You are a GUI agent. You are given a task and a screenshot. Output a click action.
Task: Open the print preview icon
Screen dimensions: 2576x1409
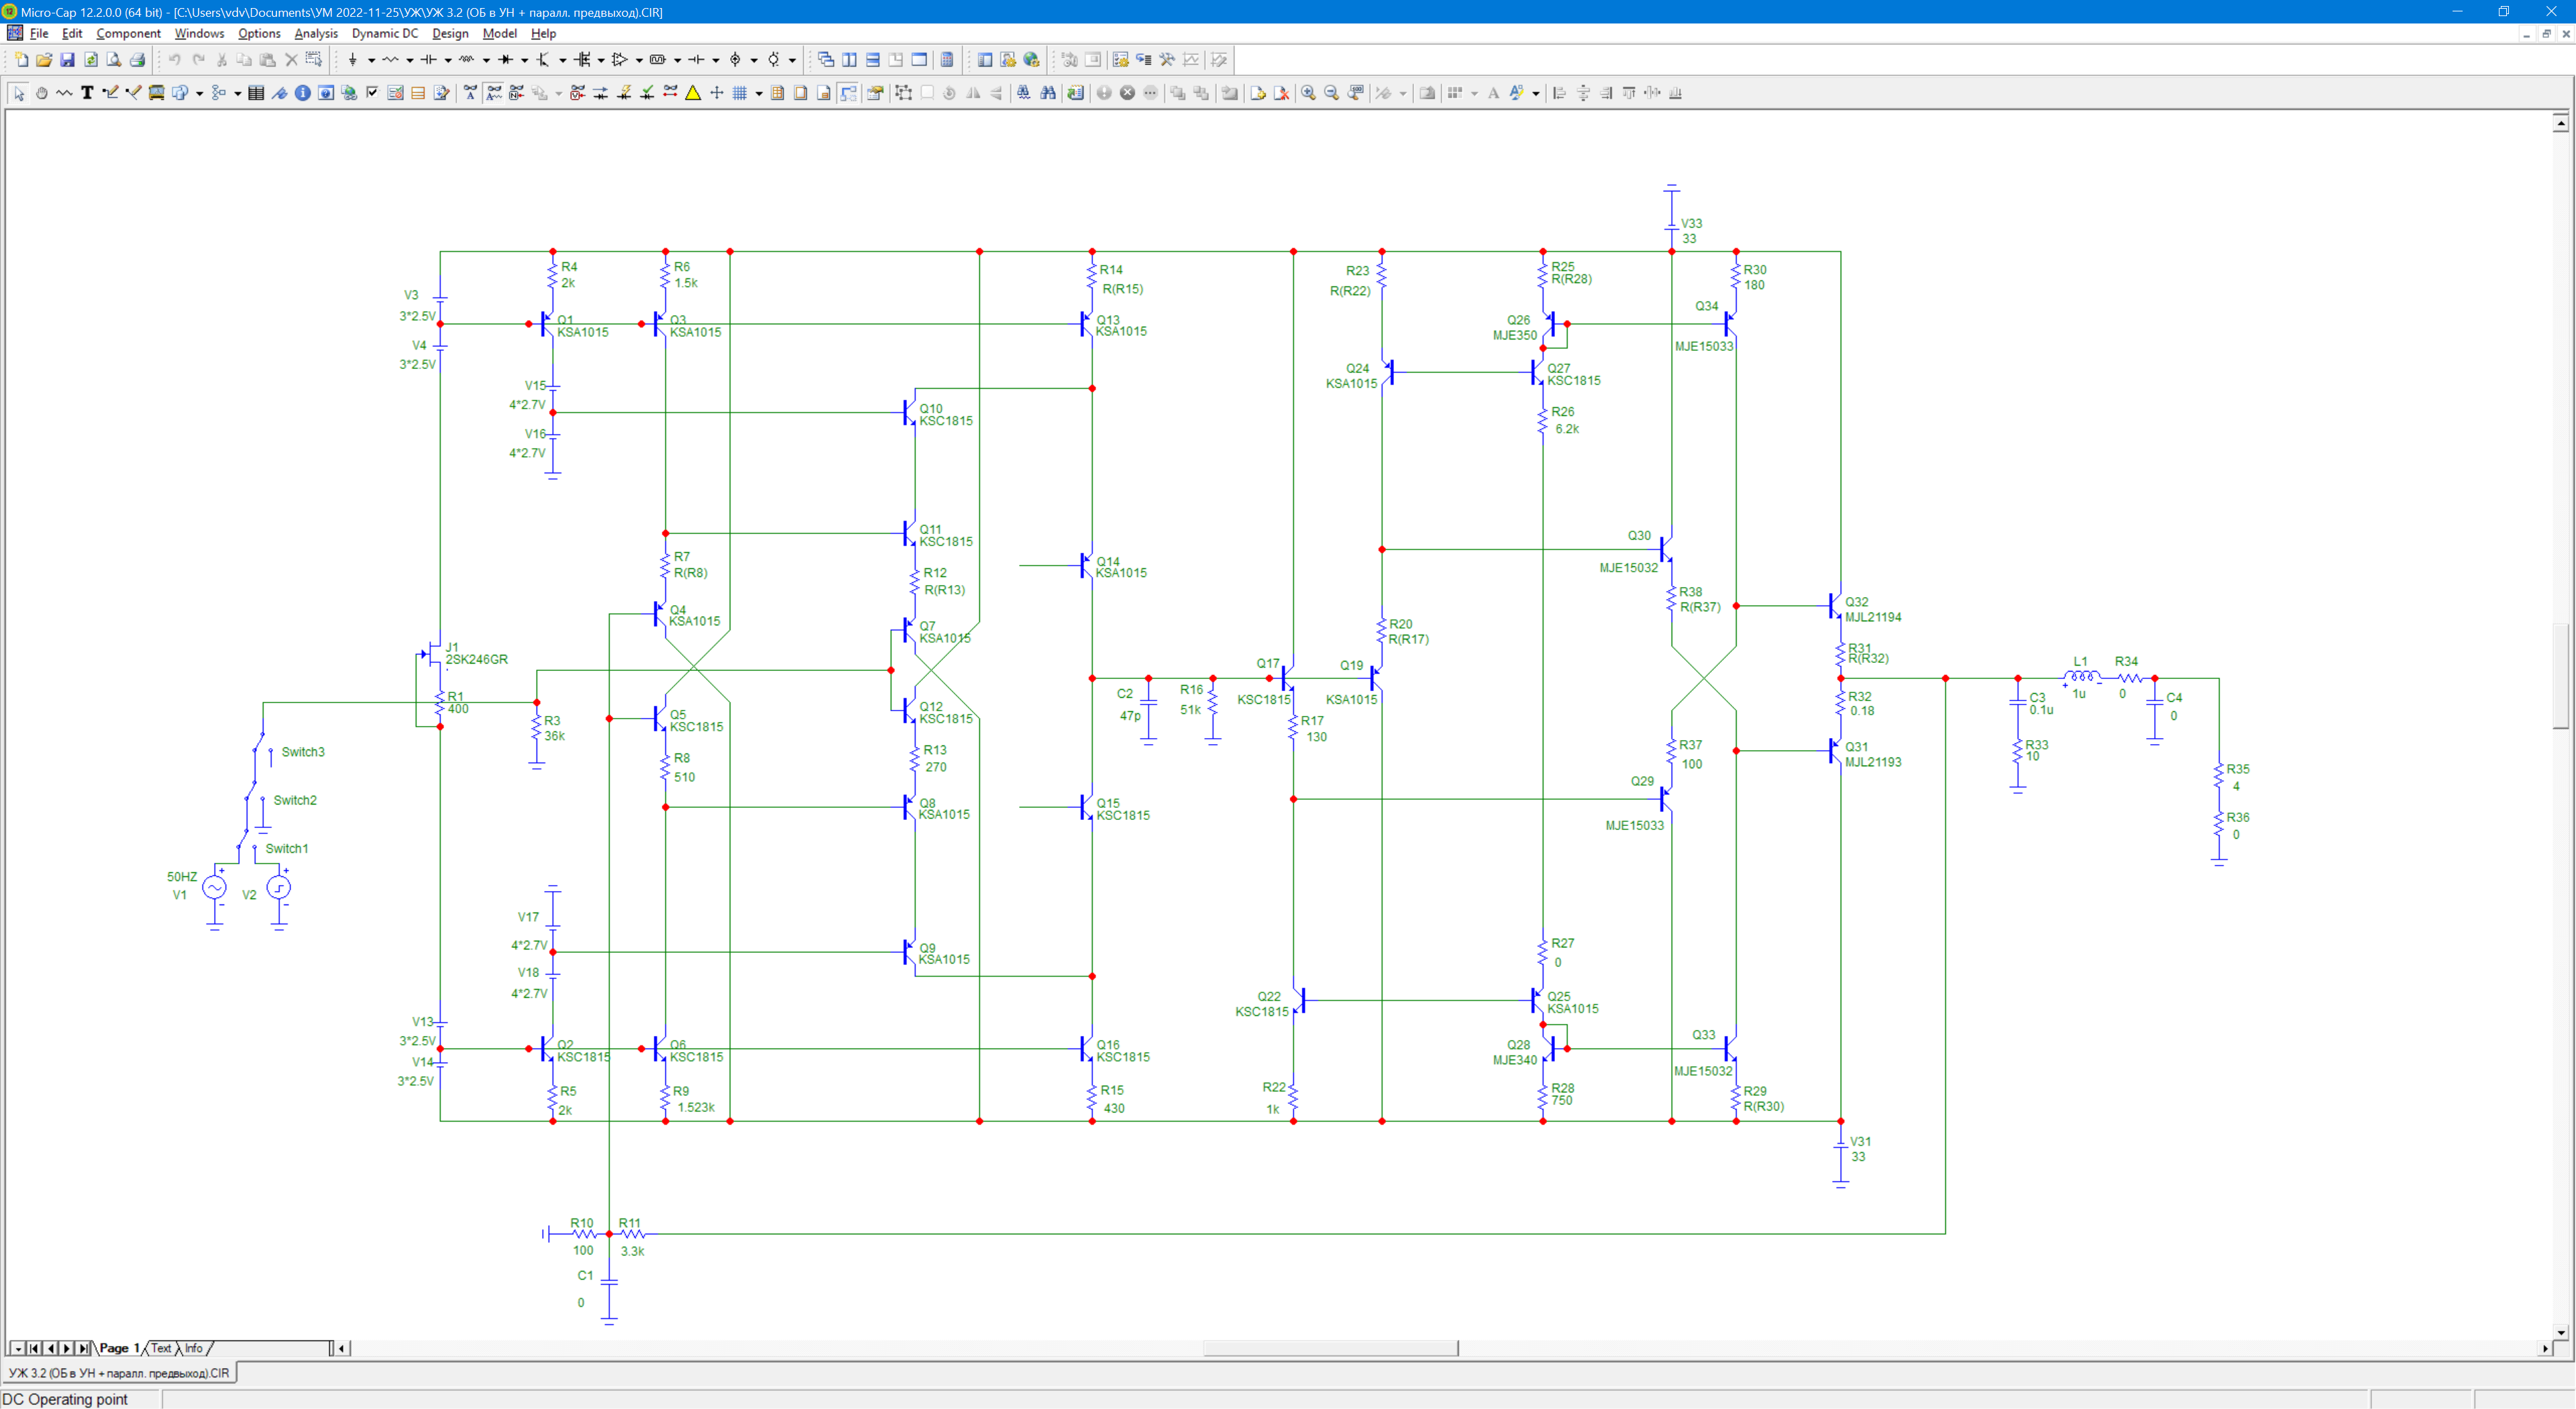[x=114, y=60]
